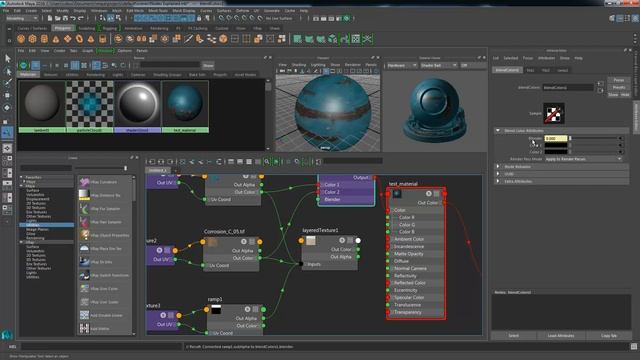Select the test_material swatch in material browser
Screen dimensions: 640x360
coord(185,107)
